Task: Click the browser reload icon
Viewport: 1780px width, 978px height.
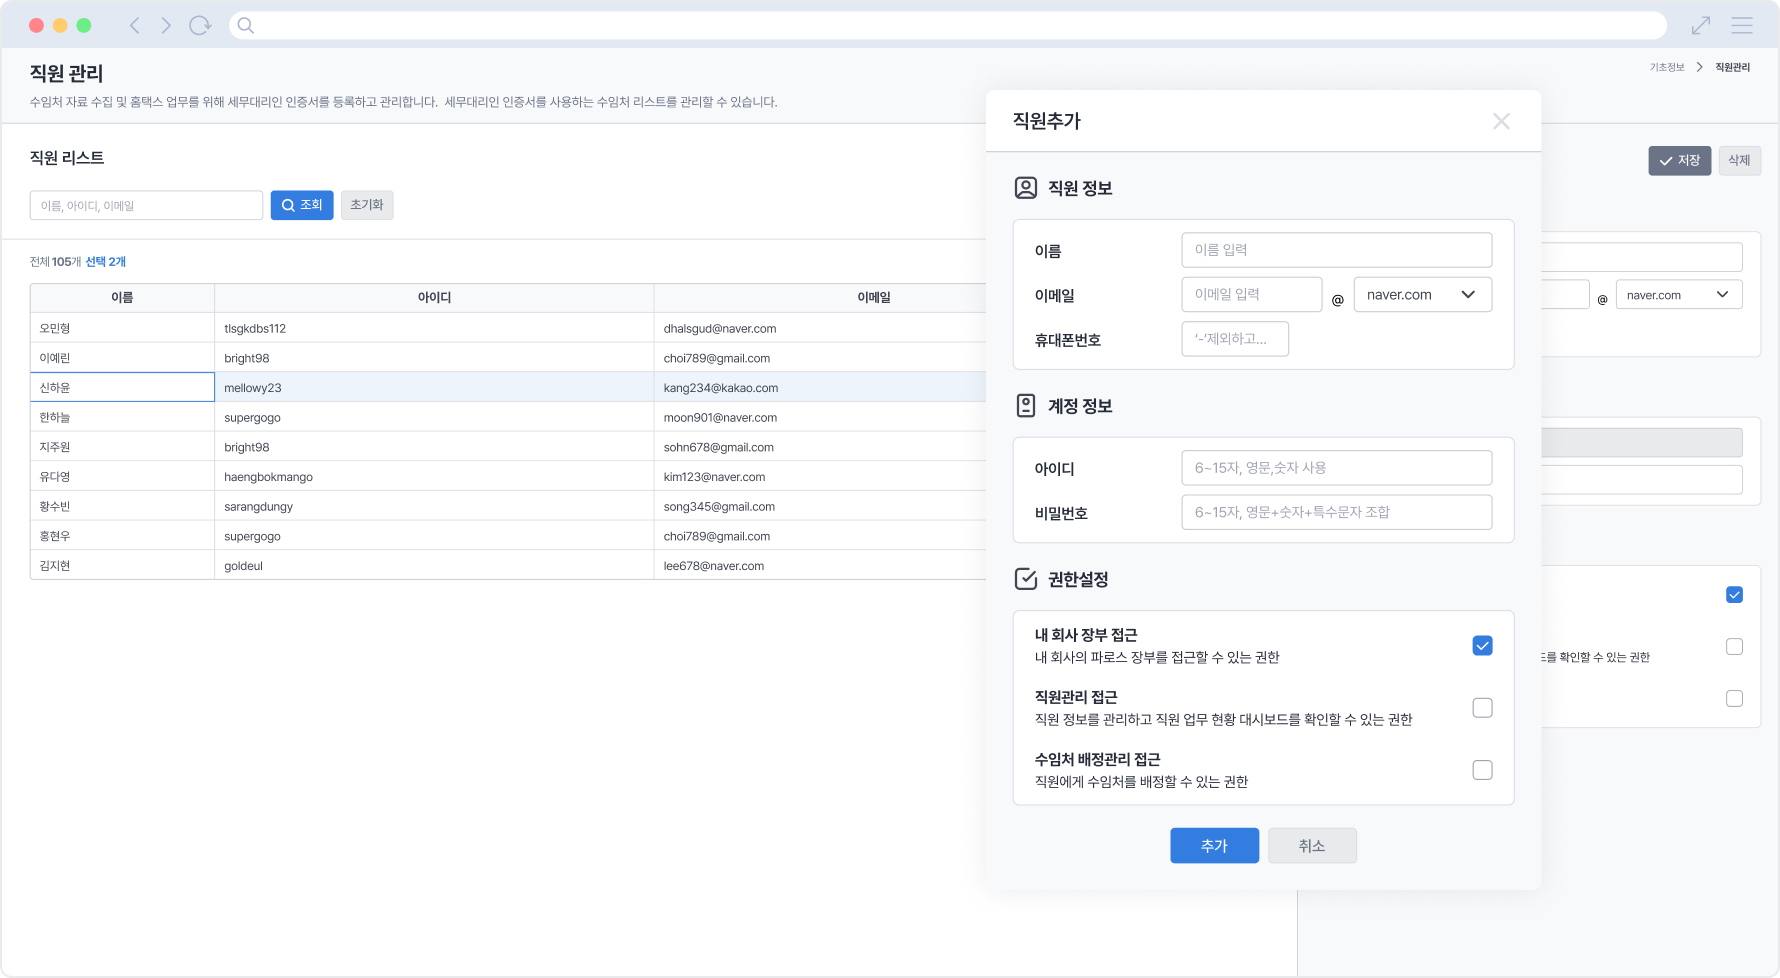Action: 200,25
